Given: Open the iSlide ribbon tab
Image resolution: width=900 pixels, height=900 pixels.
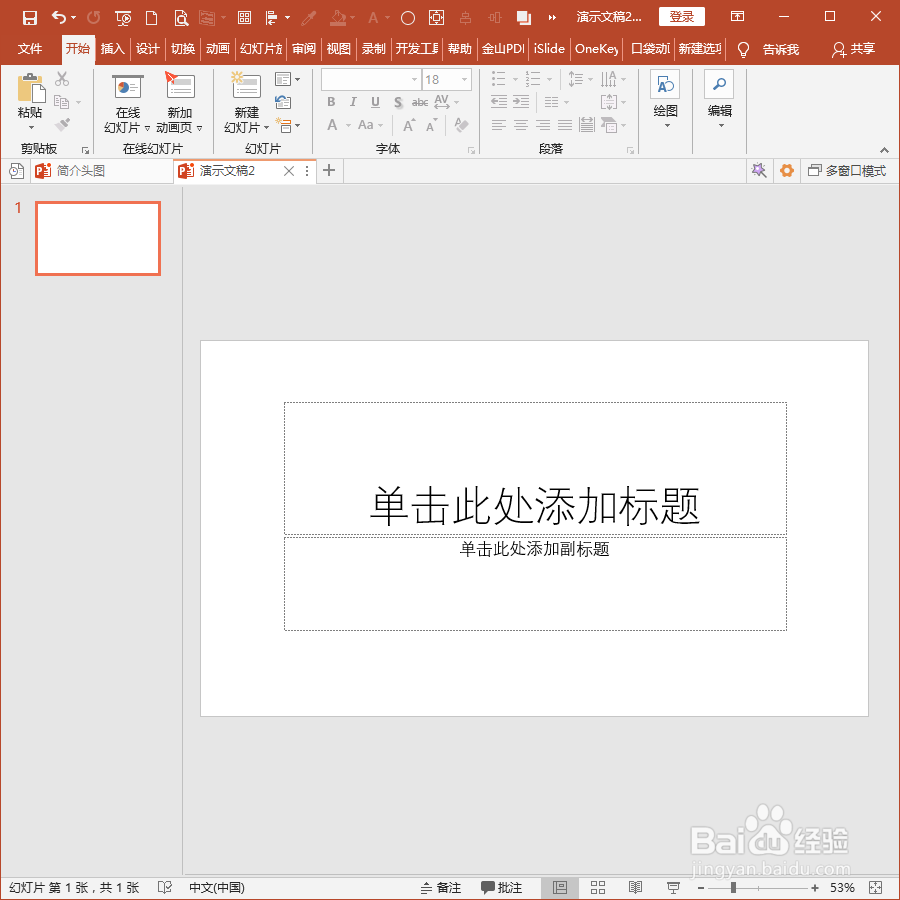Looking at the screenshot, I should 548,48.
